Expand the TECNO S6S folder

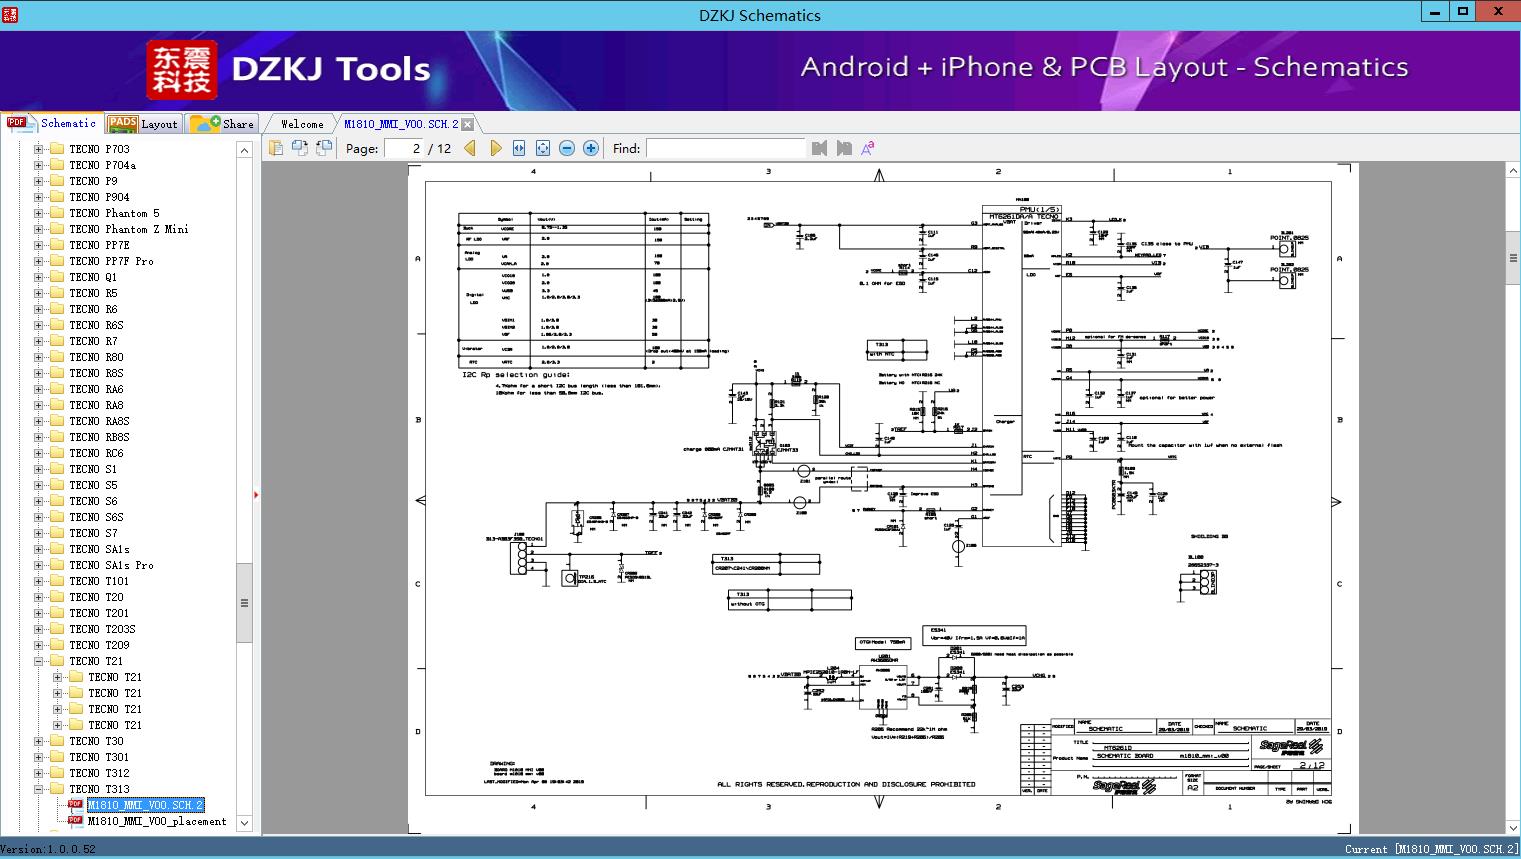[39, 517]
